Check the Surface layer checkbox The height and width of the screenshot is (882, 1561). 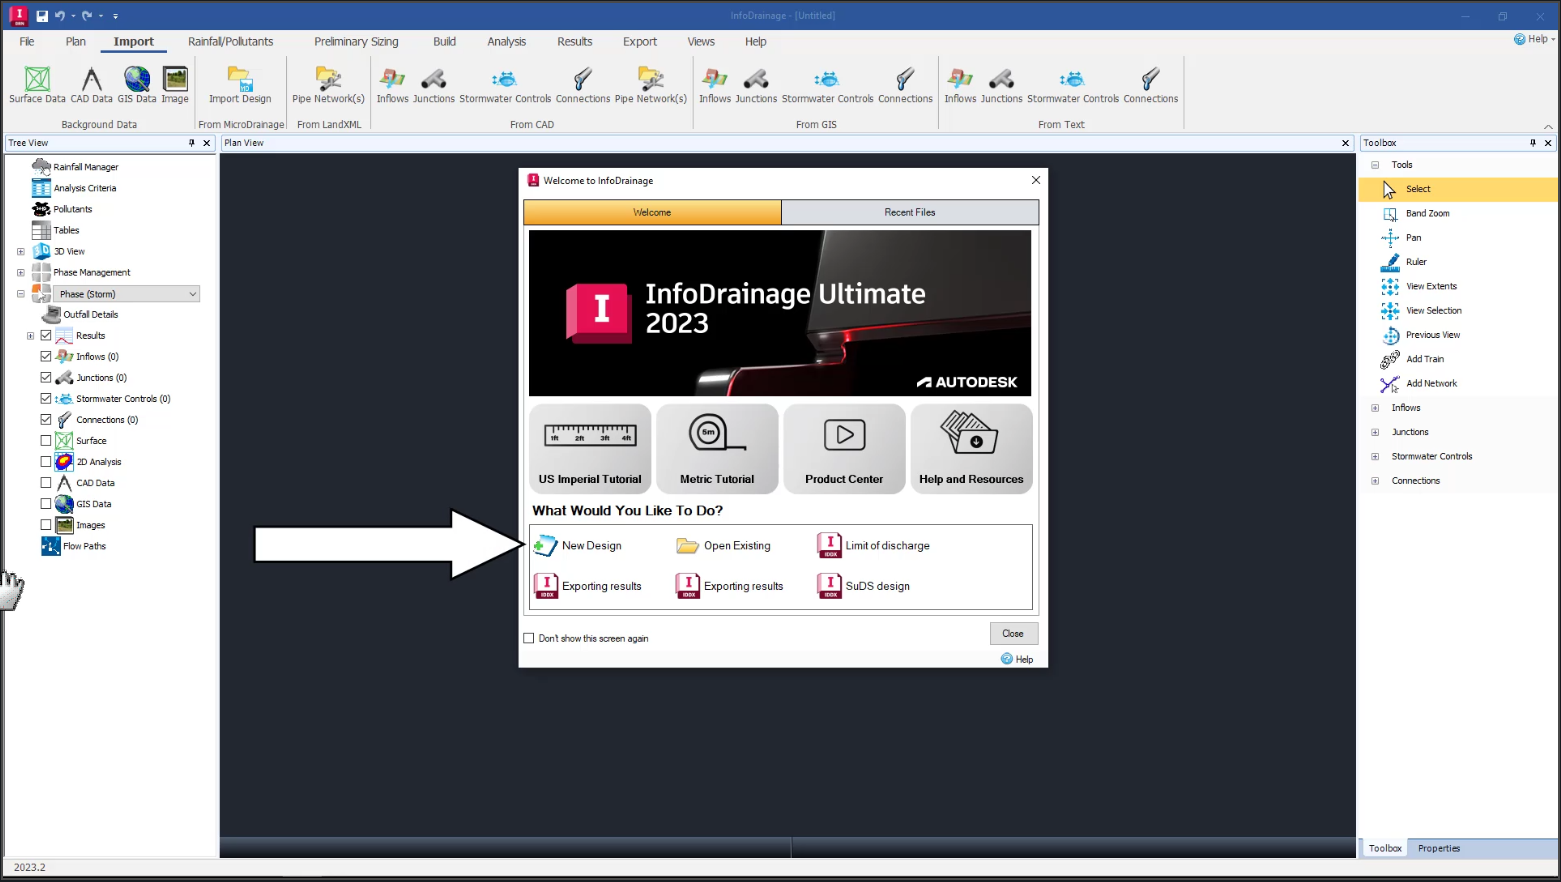pyautogui.click(x=46, y=440)
